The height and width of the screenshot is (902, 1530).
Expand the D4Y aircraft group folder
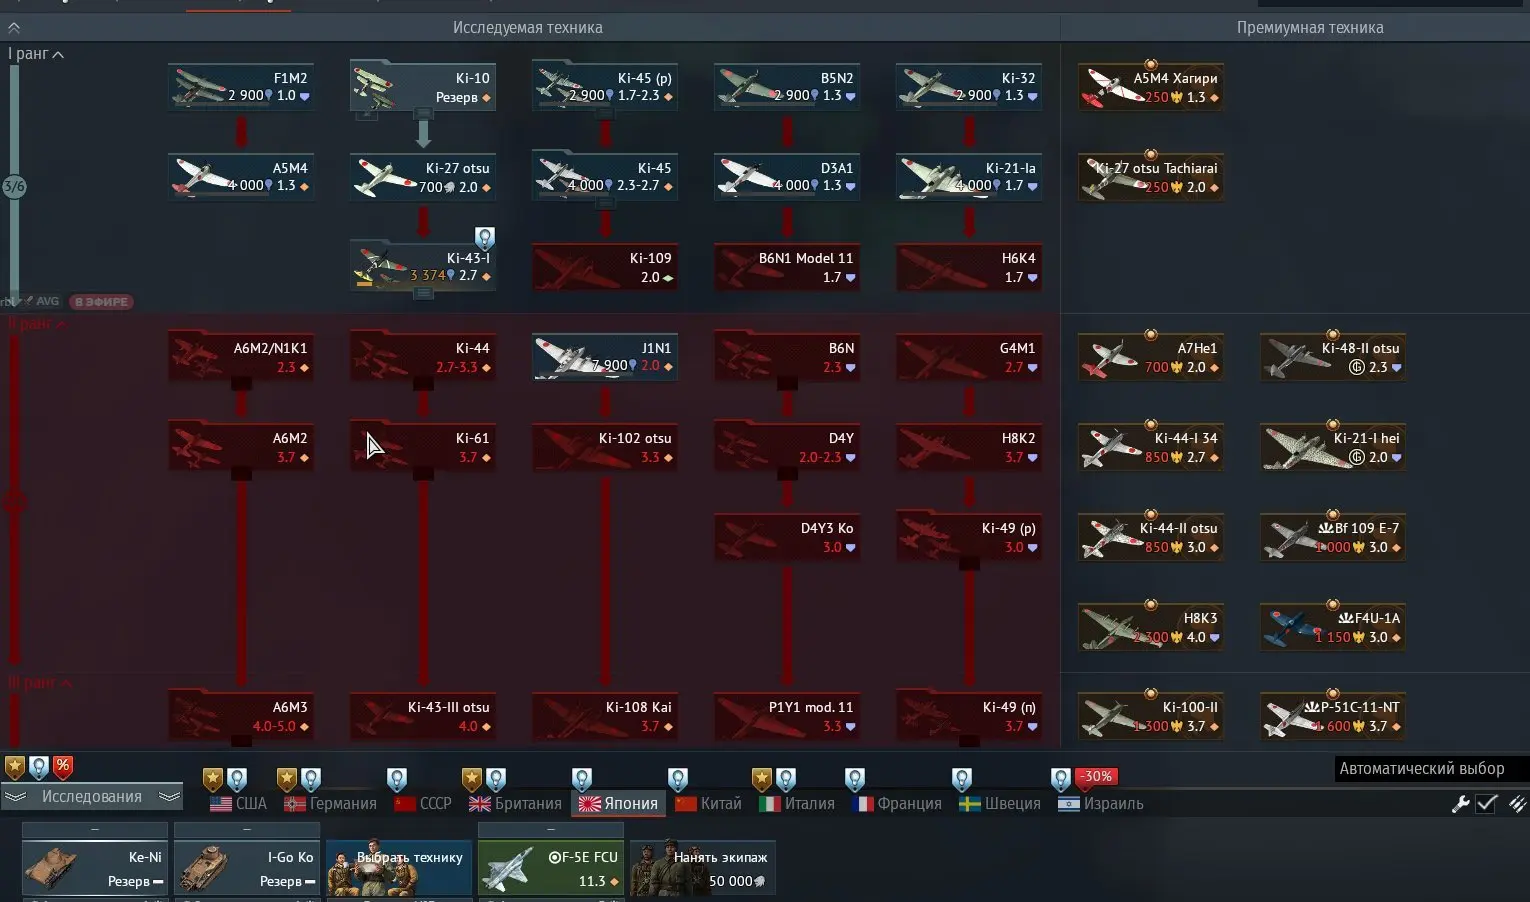787,447
